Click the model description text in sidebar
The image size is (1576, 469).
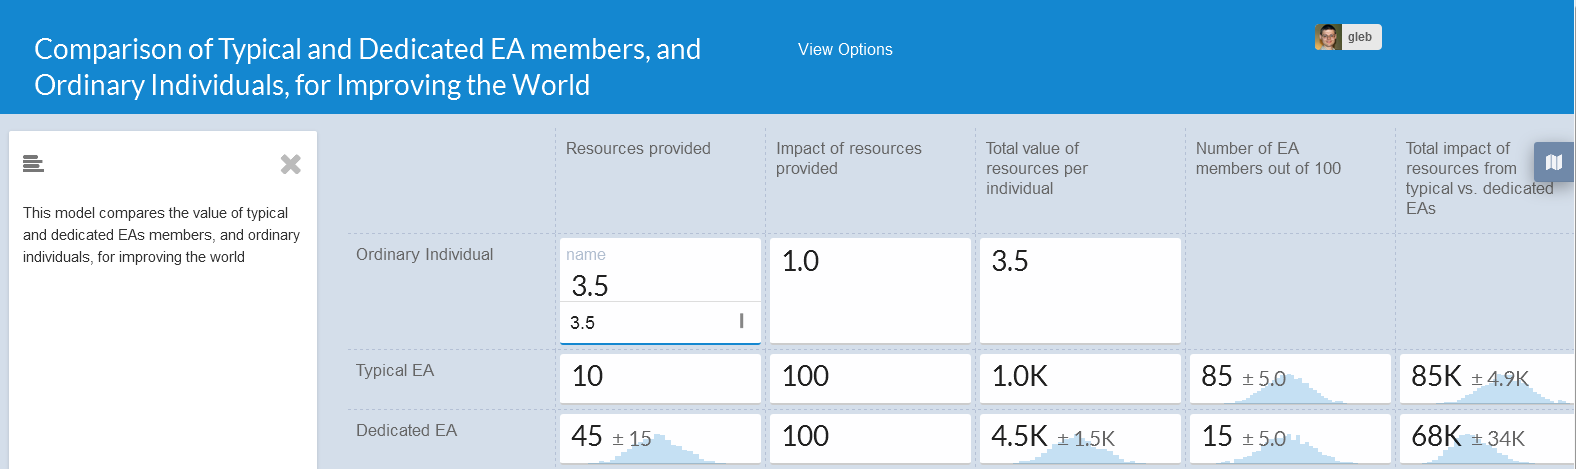[161, 235]
